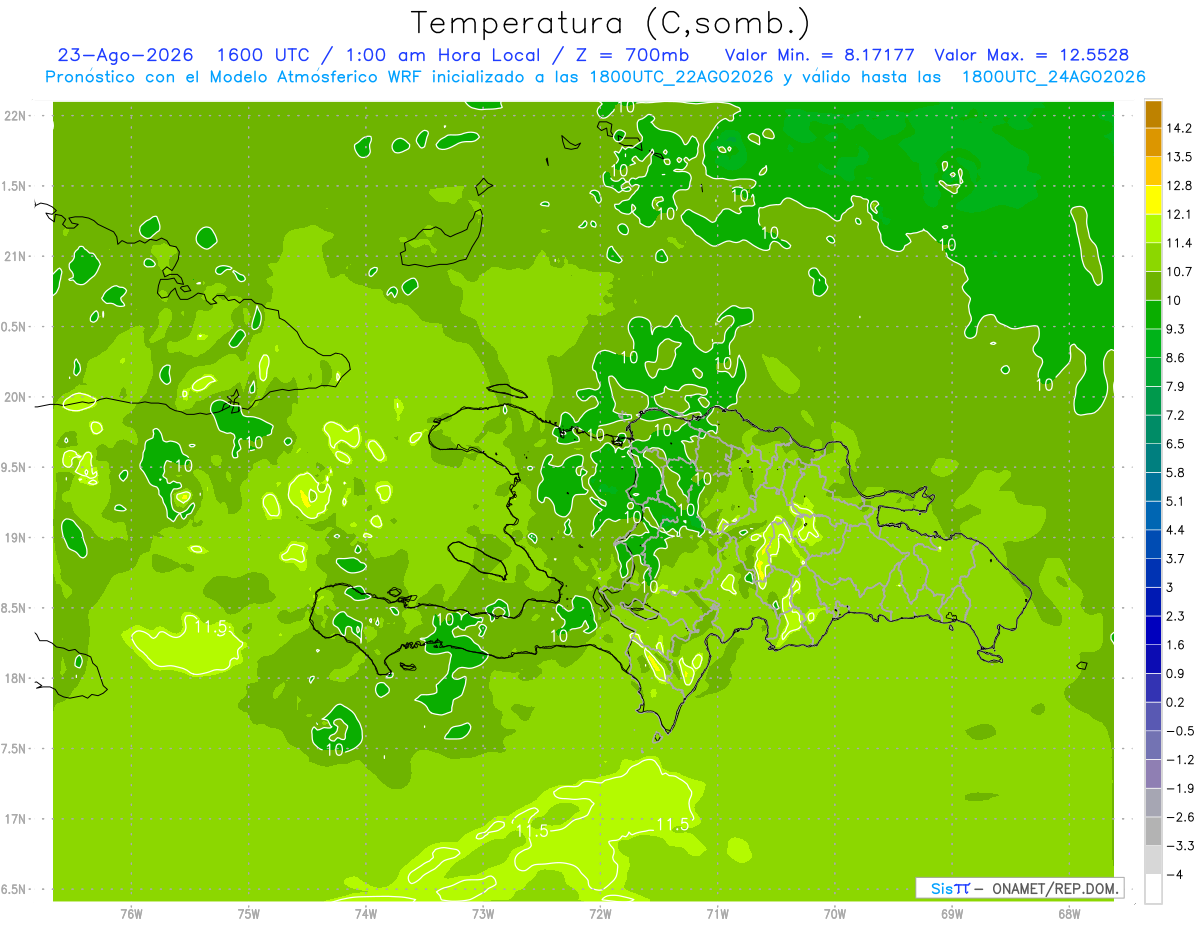Click the "74W" longitude axis label
This screenshot has height=927, width=1200.
coord(366,913)
